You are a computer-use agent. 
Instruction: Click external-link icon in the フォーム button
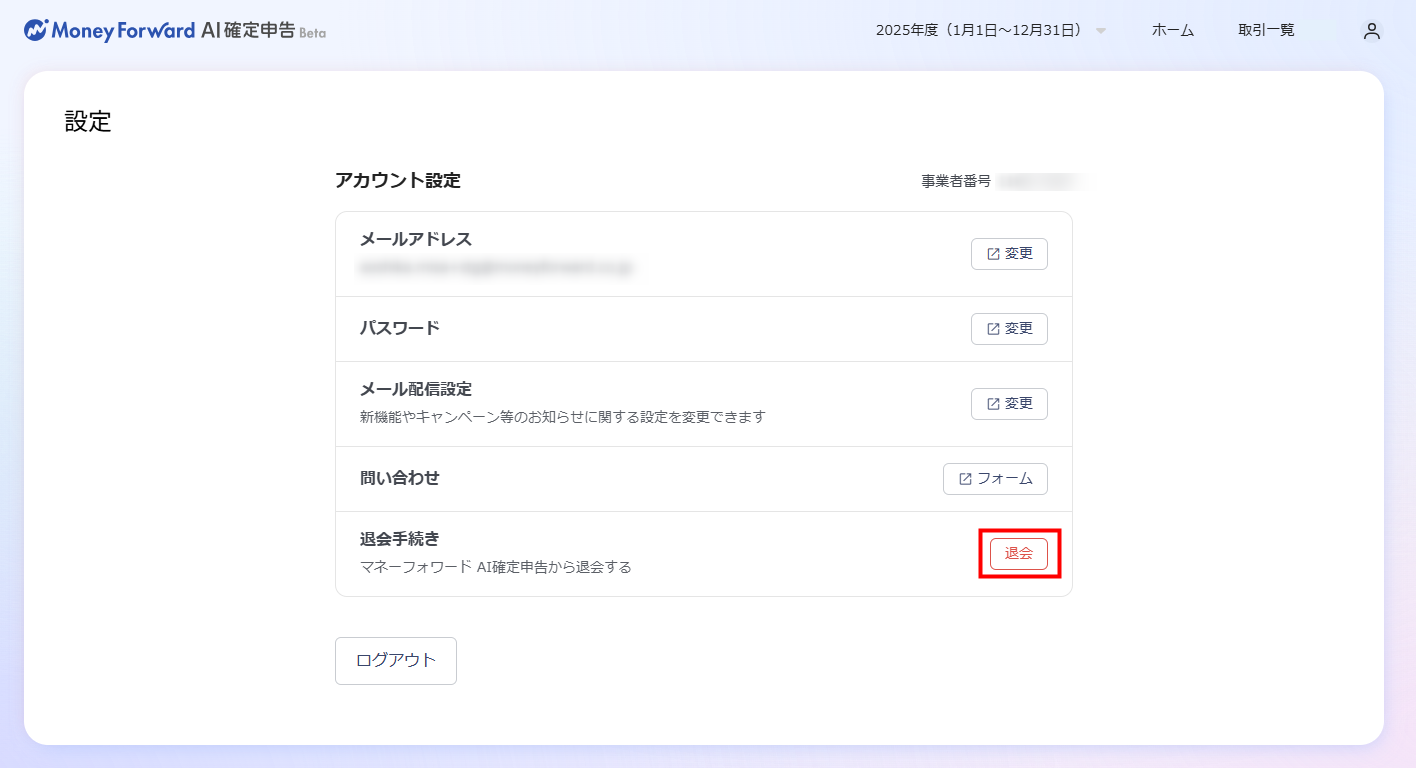(x=965, y=479)
